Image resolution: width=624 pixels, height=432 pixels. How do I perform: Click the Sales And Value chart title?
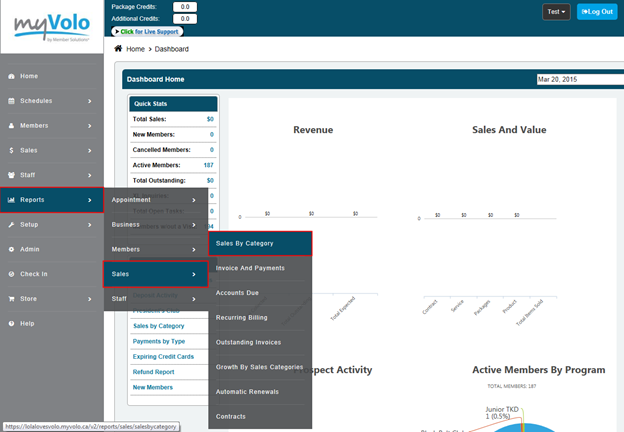[x=509, y=130]
